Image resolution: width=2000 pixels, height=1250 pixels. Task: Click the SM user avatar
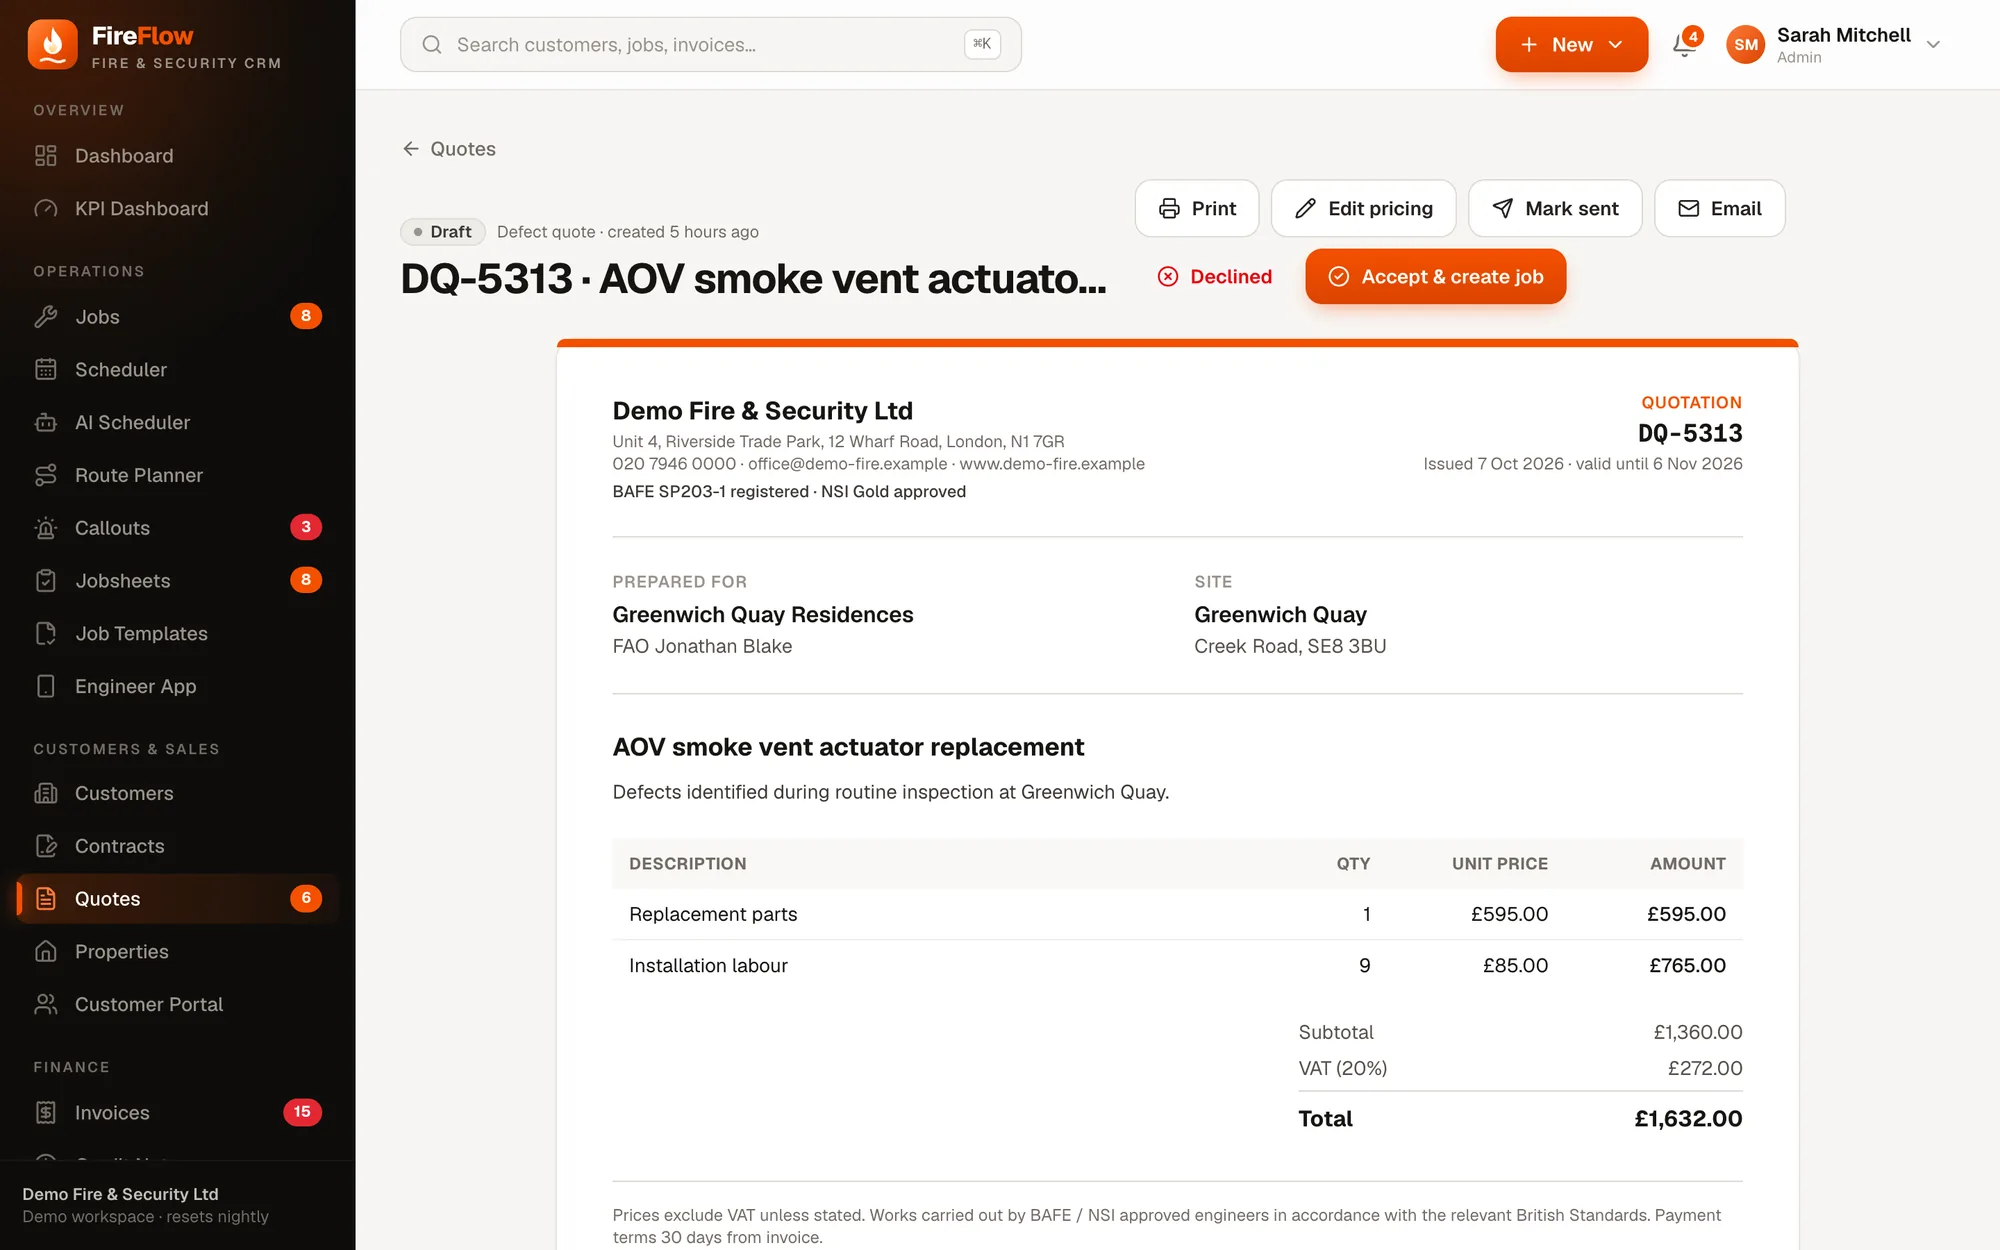point(1746,45)
